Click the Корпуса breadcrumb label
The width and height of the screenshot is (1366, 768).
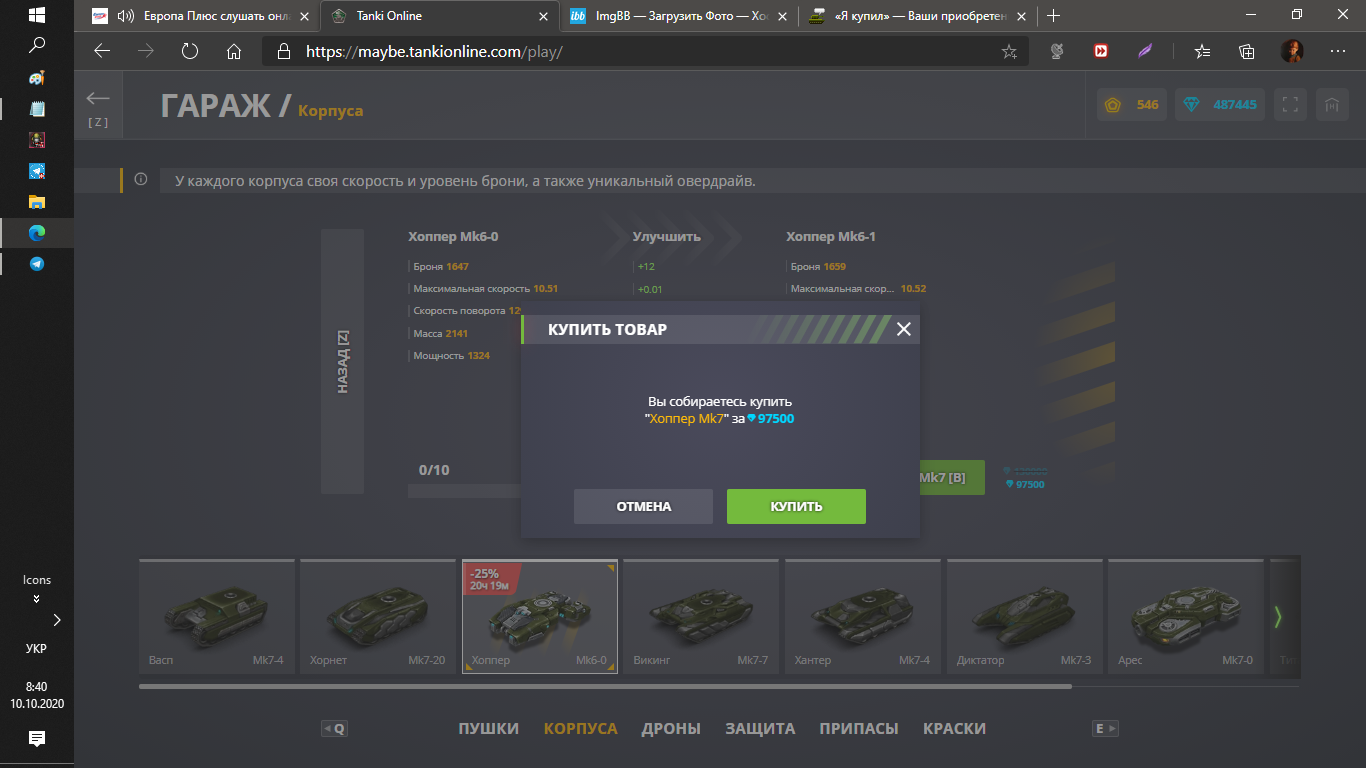(x=330, y=110)
